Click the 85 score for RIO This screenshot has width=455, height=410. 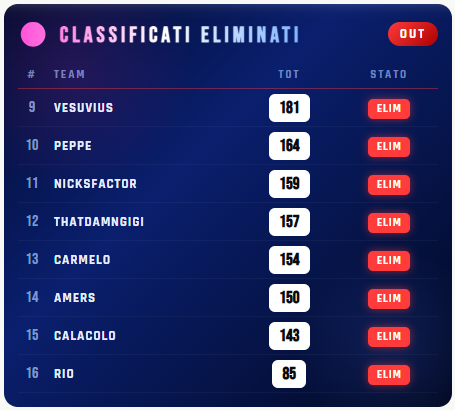(289, 374)
